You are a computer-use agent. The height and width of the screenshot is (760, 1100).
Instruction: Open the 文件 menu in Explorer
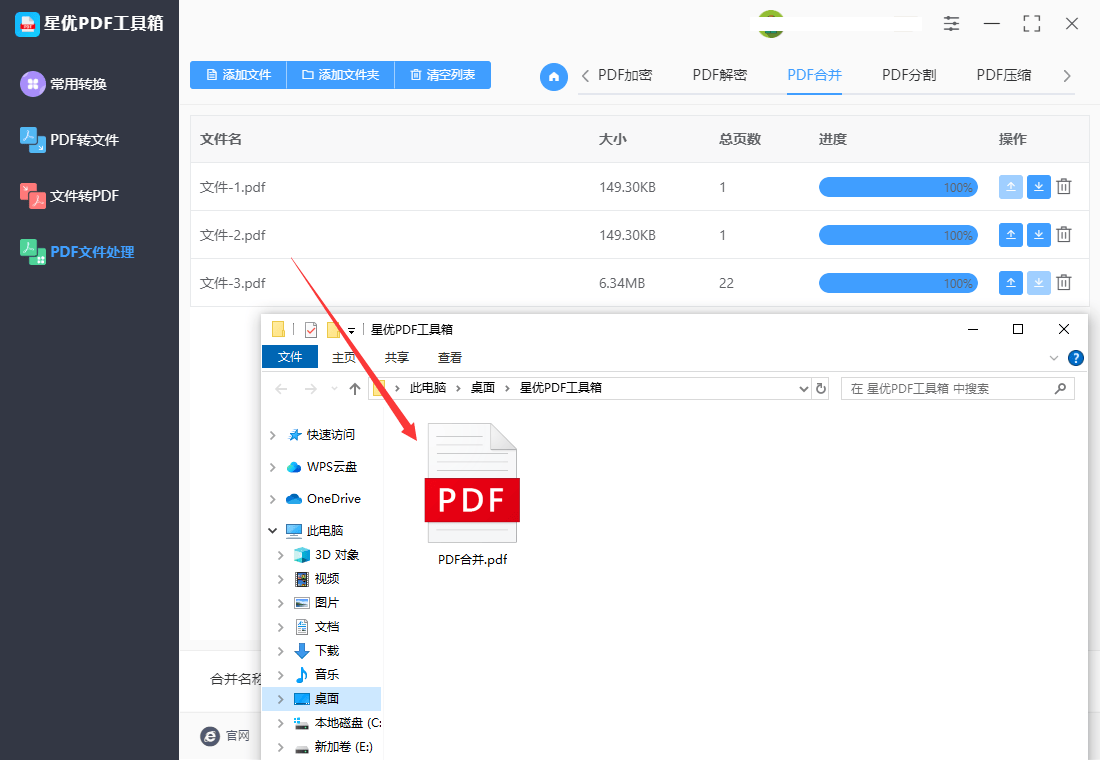[x=290, y=357]
